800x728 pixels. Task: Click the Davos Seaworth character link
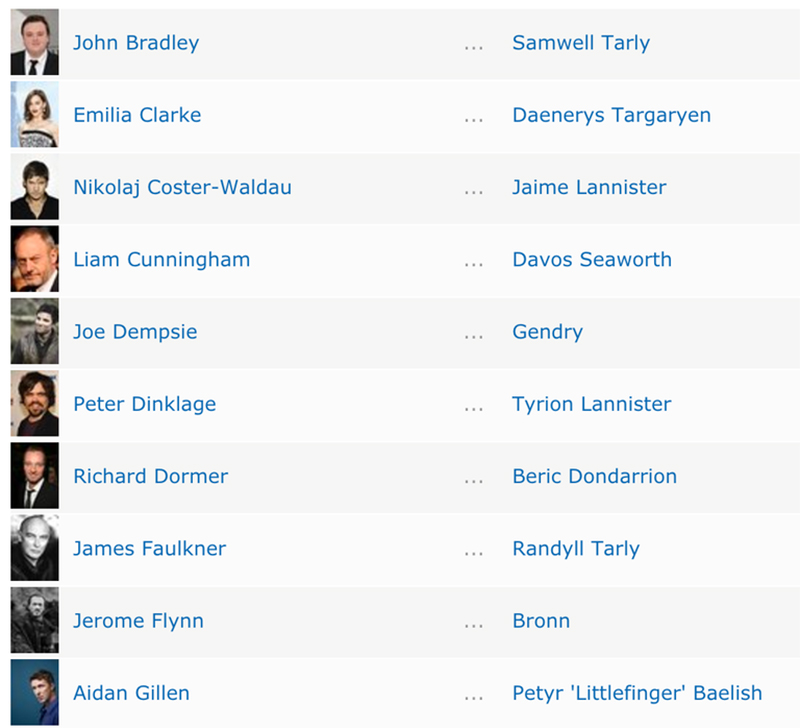(592, 259)
